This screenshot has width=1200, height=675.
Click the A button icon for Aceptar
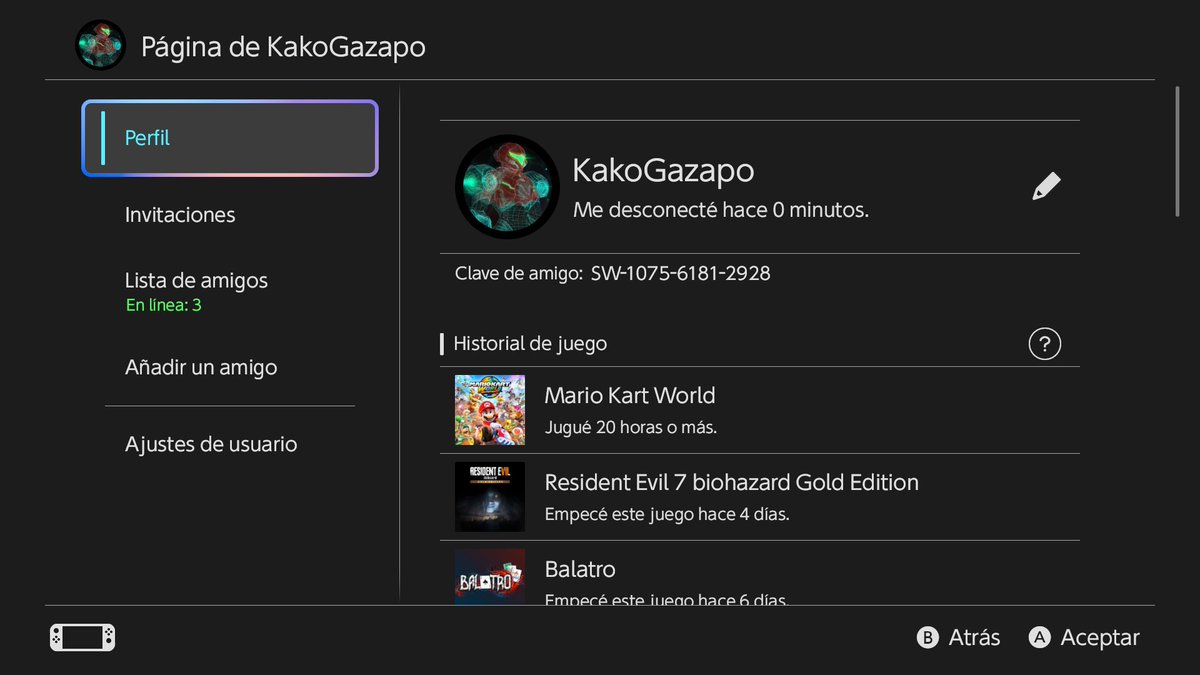tap(1040, 637)
